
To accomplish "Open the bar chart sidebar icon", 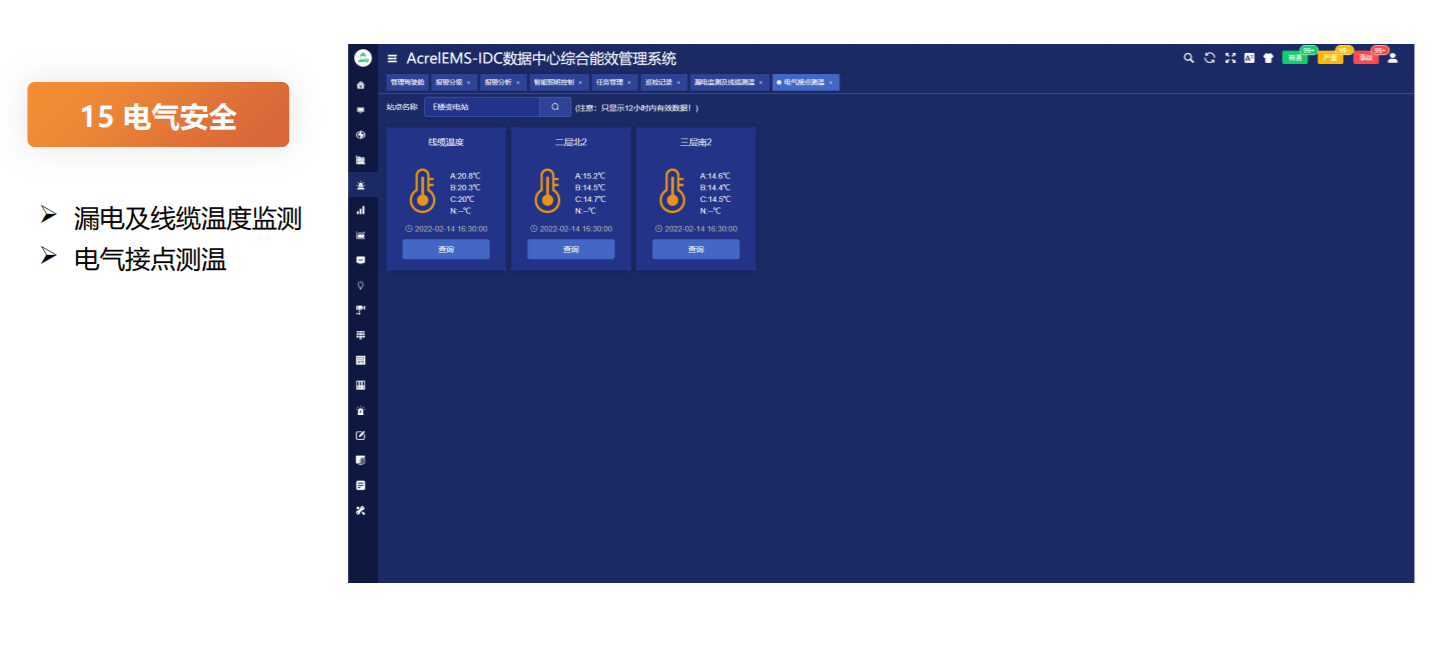I will point(361,210).
